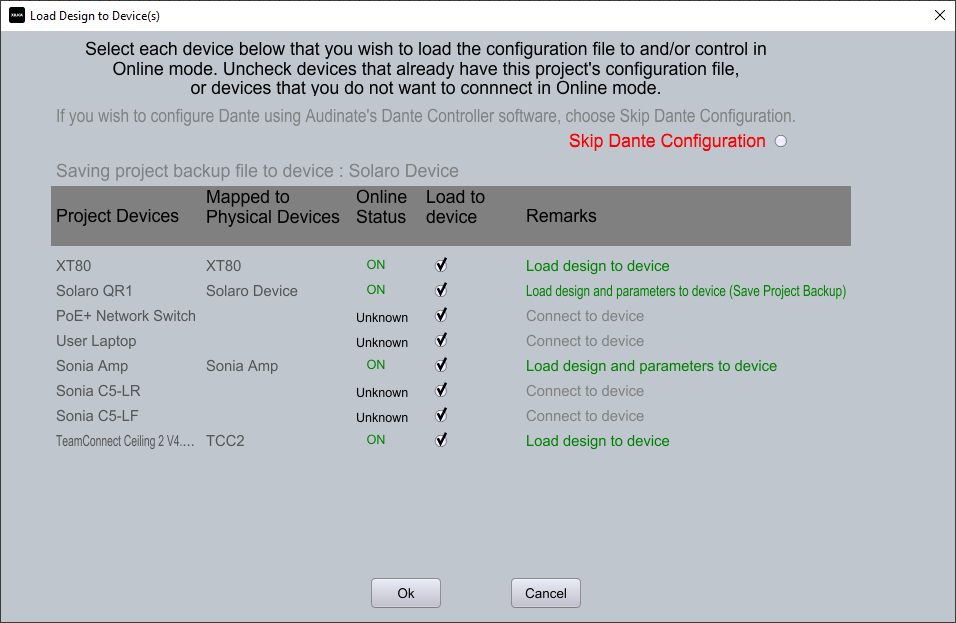Enable the Skip Dante Configuration radio button
The width and height of the screenshot is (956, 623).
coord(780,141)
